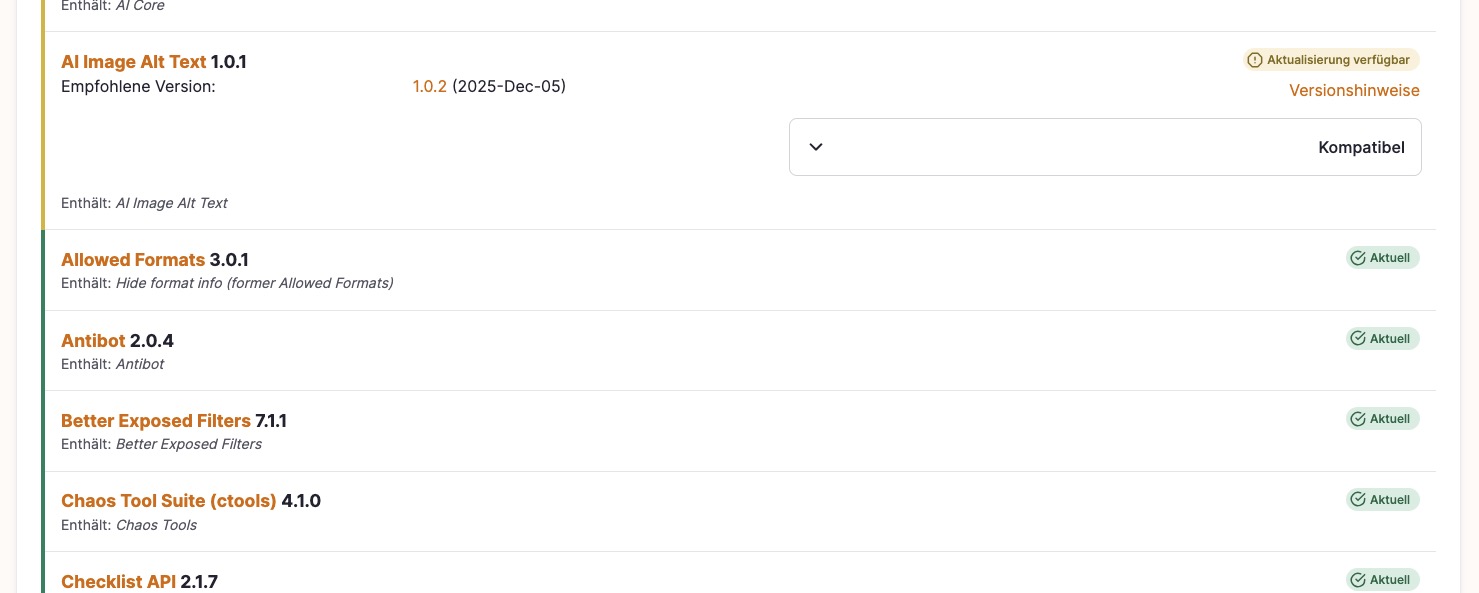Click the check icon next to Better Exposed Filters
The width and height of the screenshot is (1479, 593).
1358,419
